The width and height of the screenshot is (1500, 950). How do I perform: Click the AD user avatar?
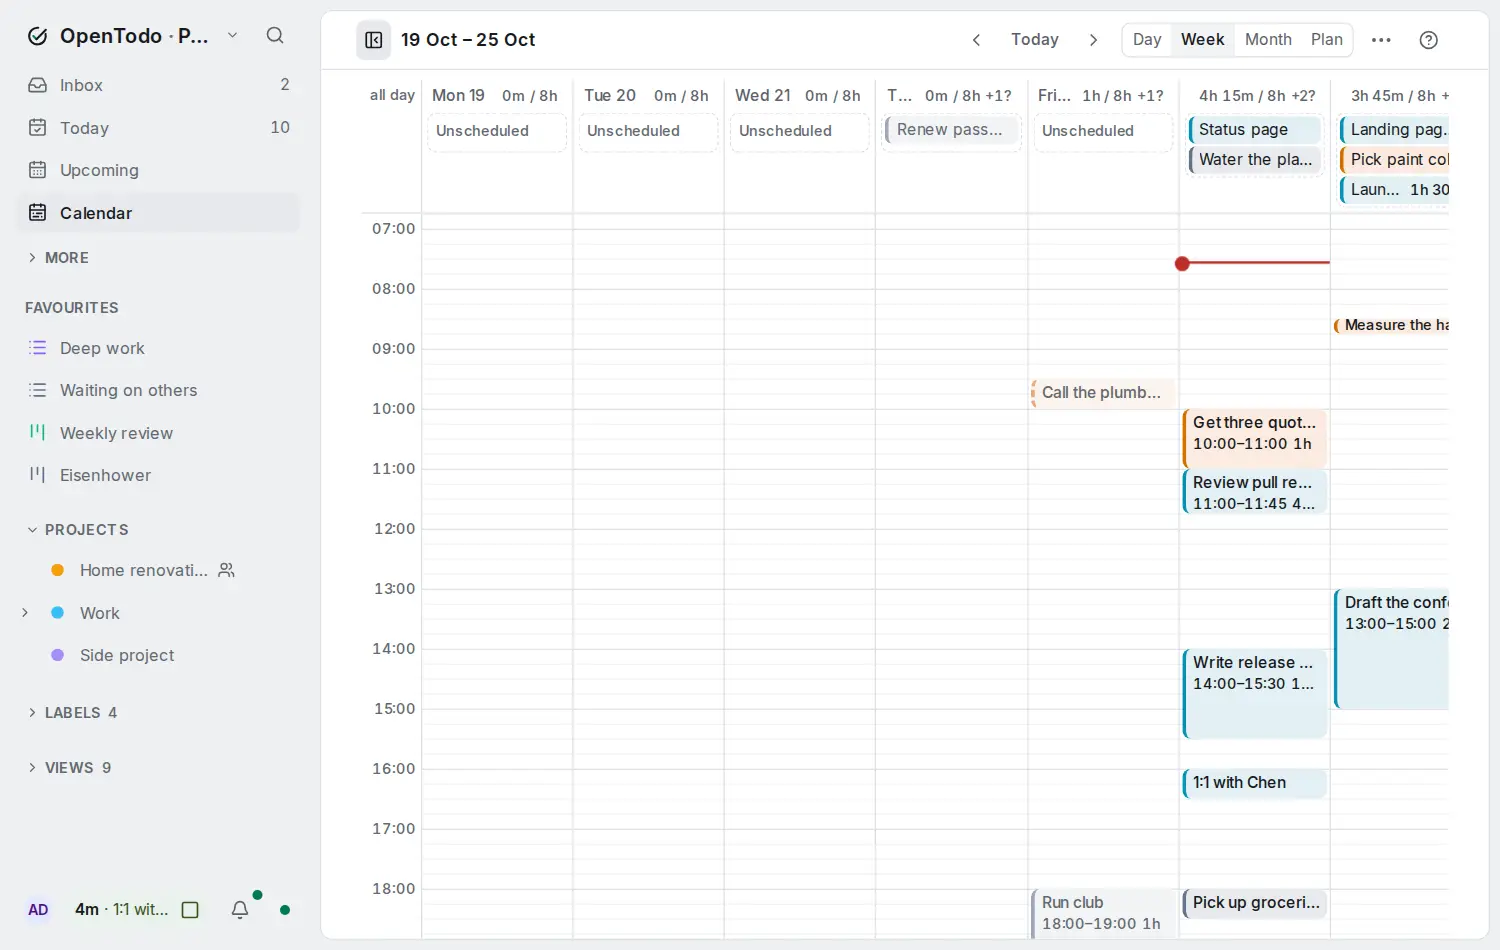(x=38, y=910)
